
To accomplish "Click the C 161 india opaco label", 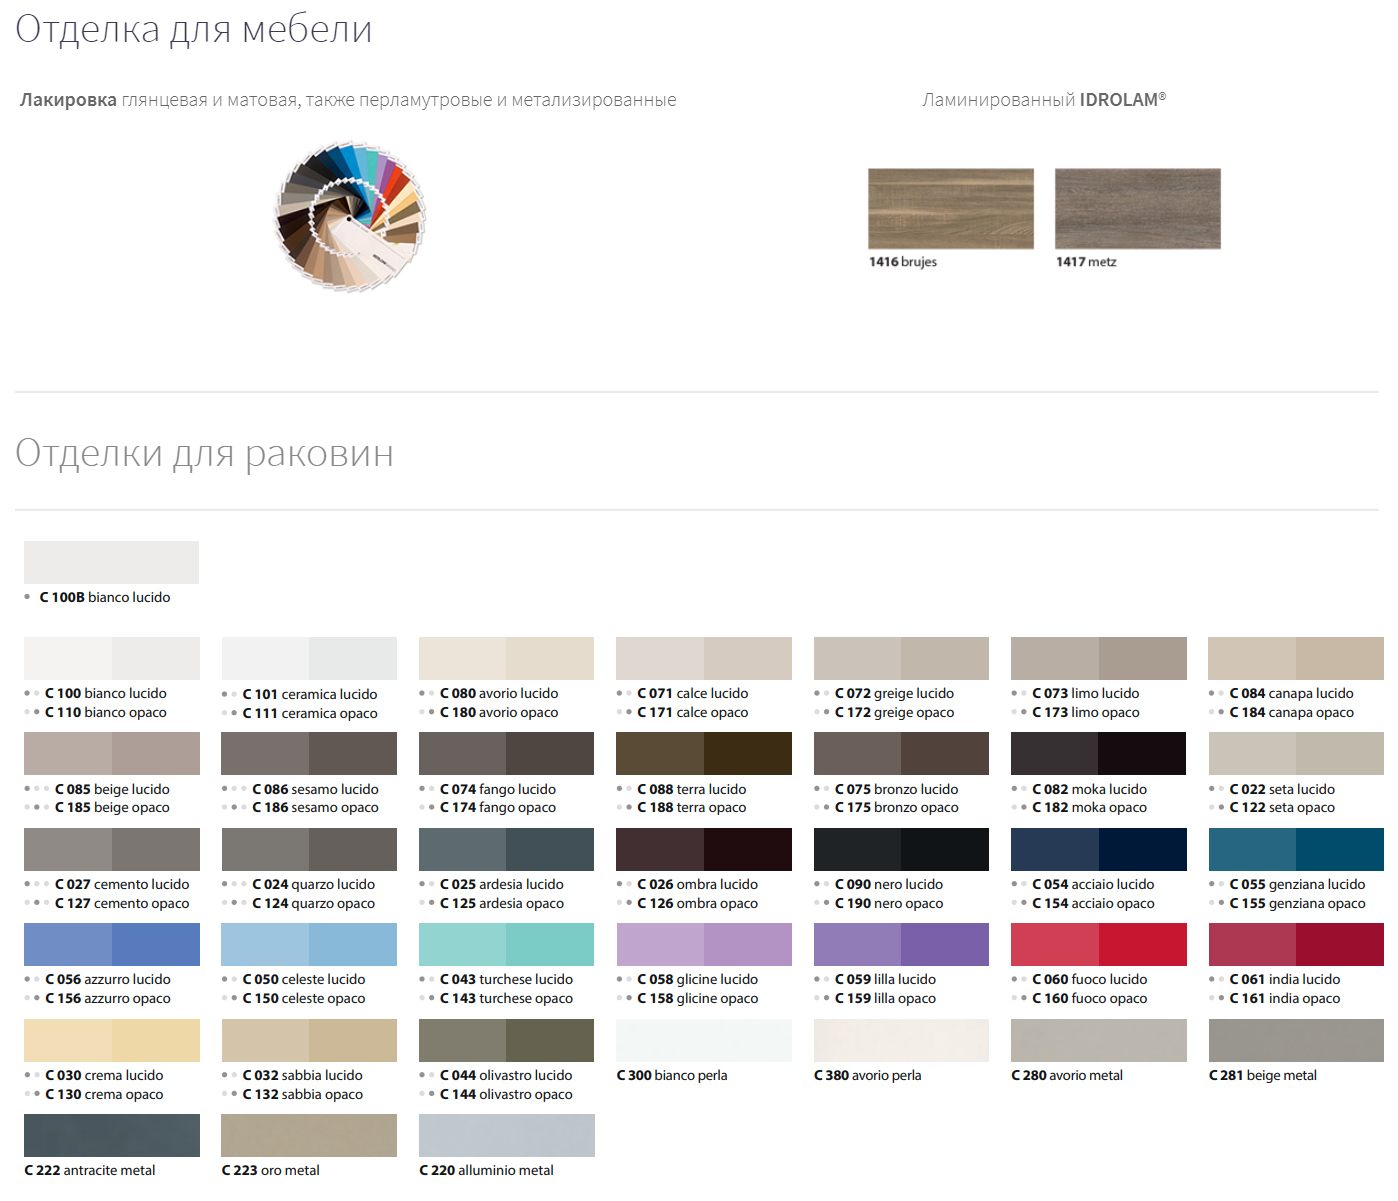I will (1284, 998).
